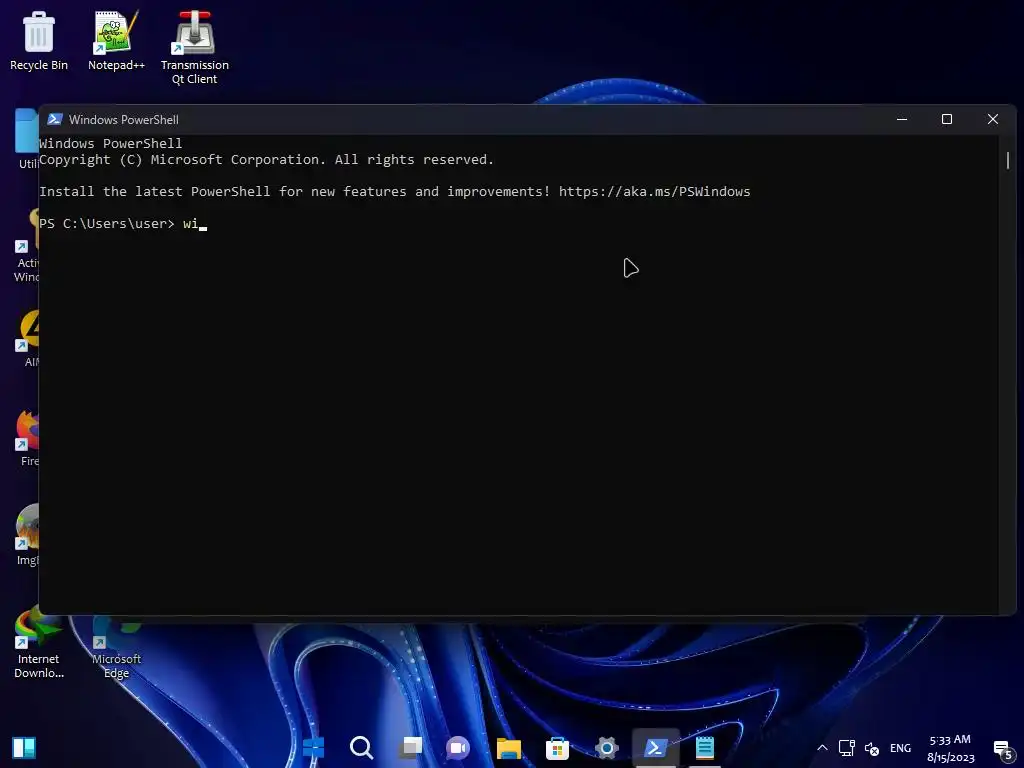Click the Copyright (C) Microsoft Corporation line
1024x768 pixels.
(266, 159)
